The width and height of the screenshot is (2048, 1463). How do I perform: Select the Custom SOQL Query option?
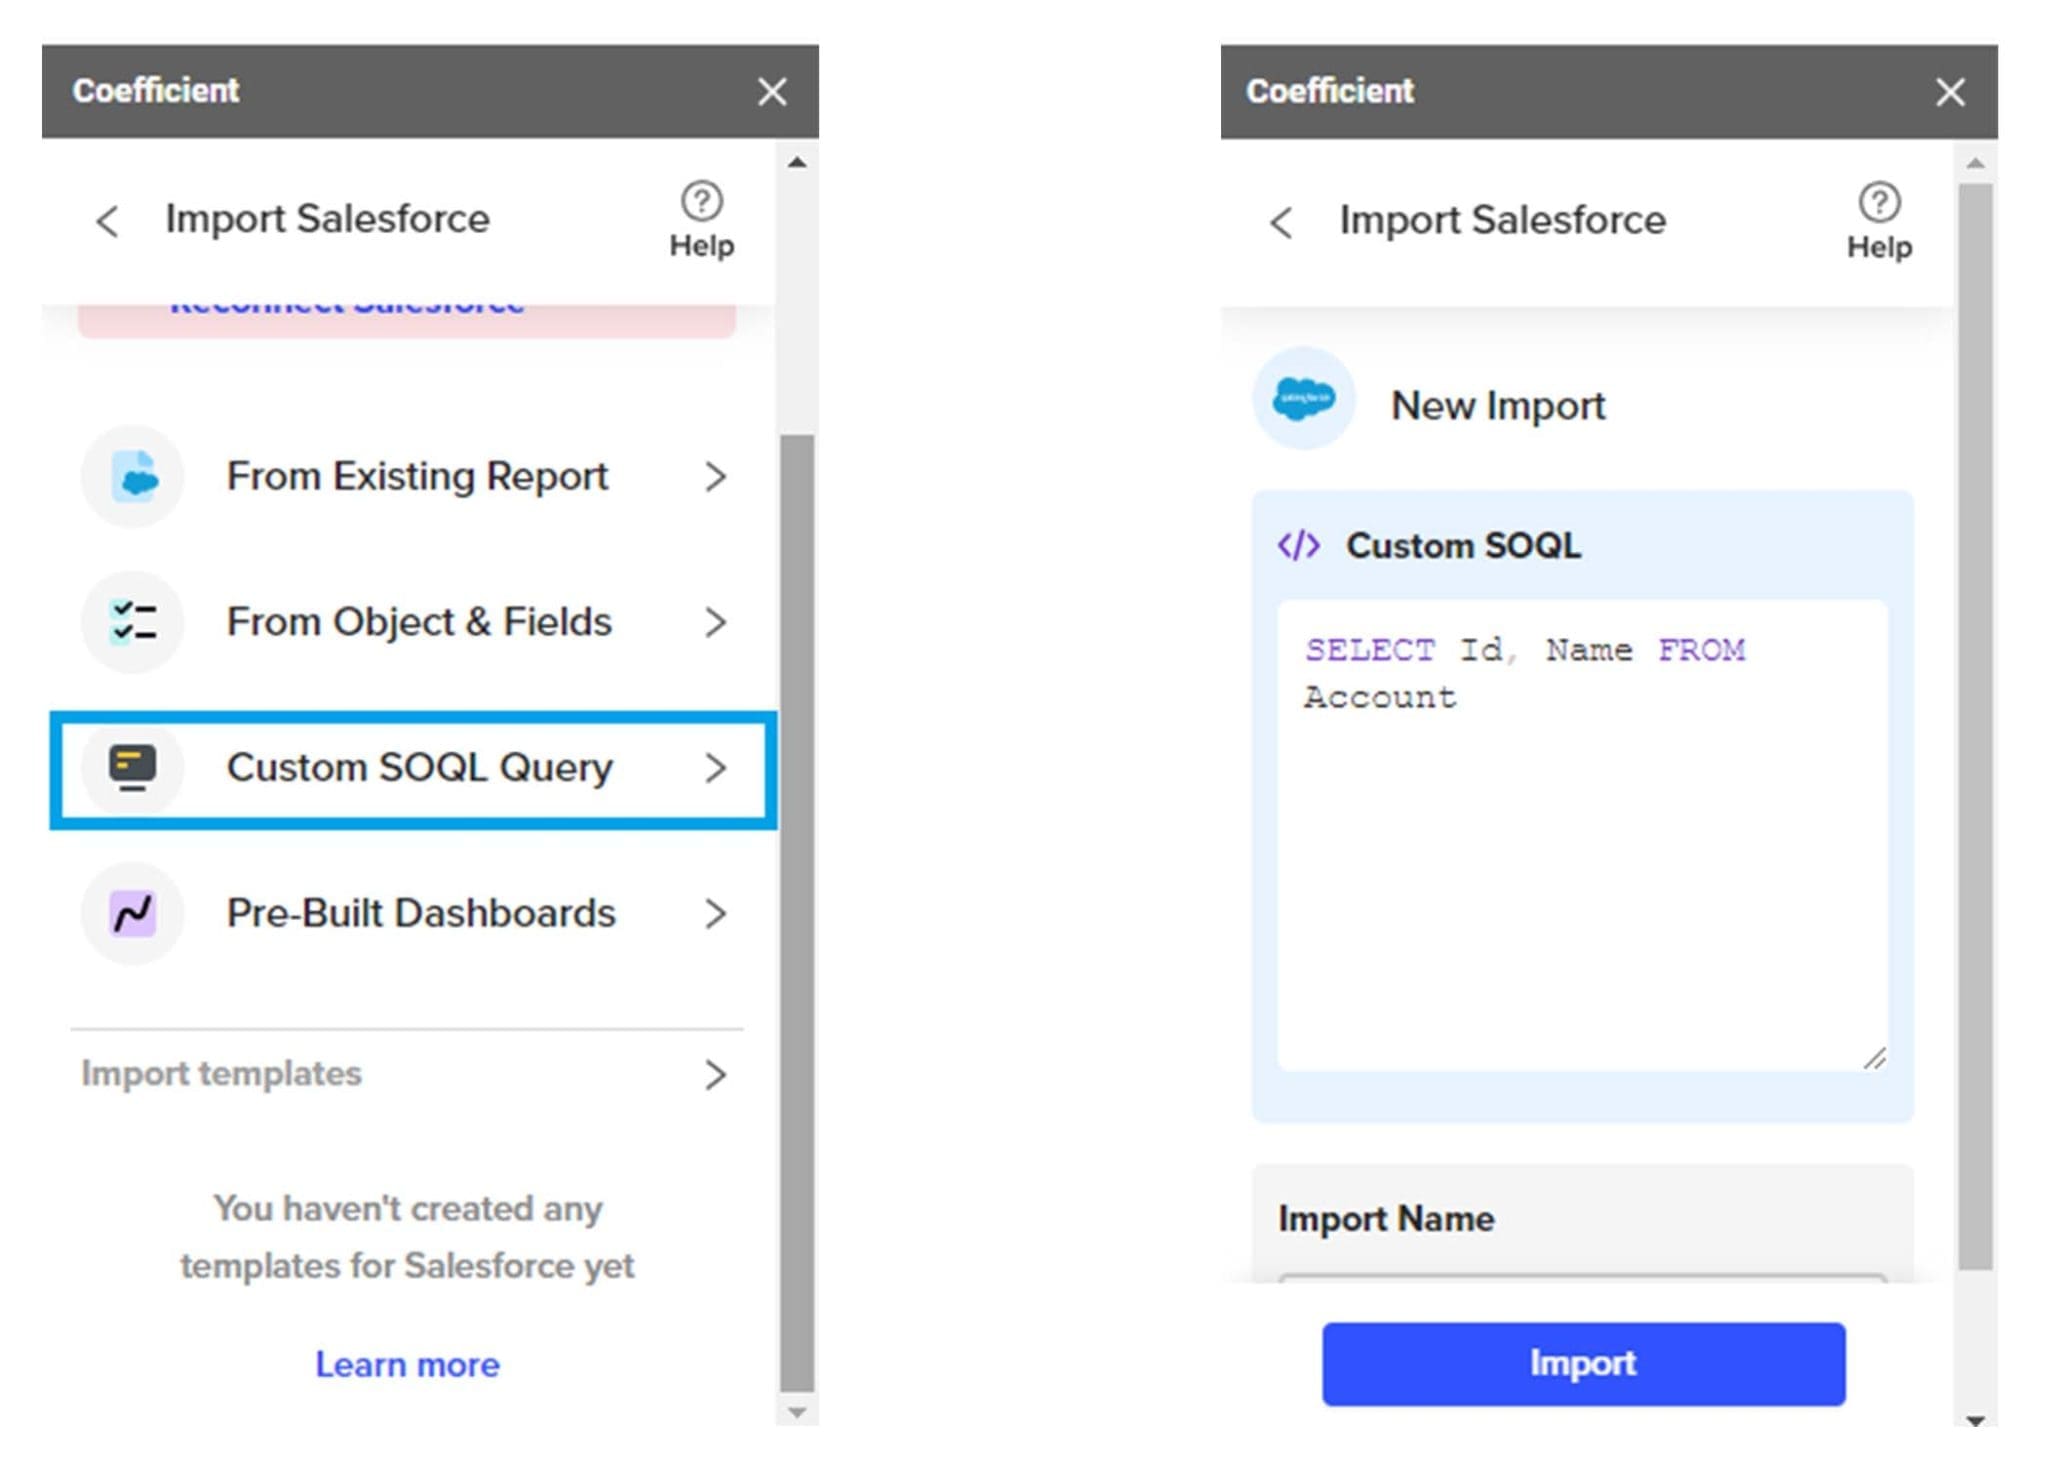(x=420, y=768)
